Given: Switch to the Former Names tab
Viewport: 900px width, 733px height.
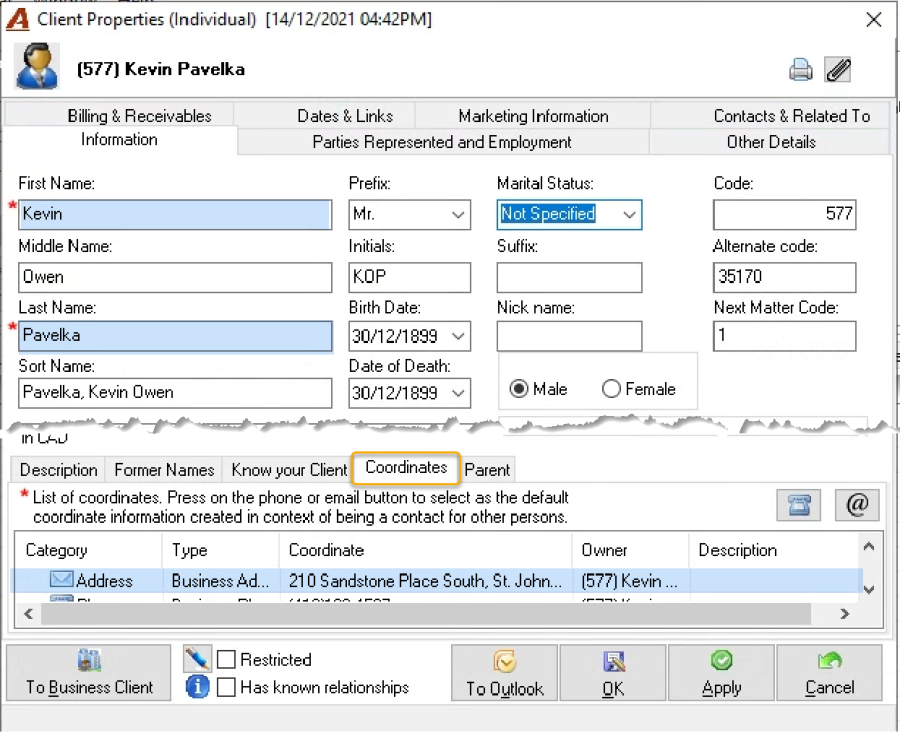Looking at the screenshot, I should (164, 470).
